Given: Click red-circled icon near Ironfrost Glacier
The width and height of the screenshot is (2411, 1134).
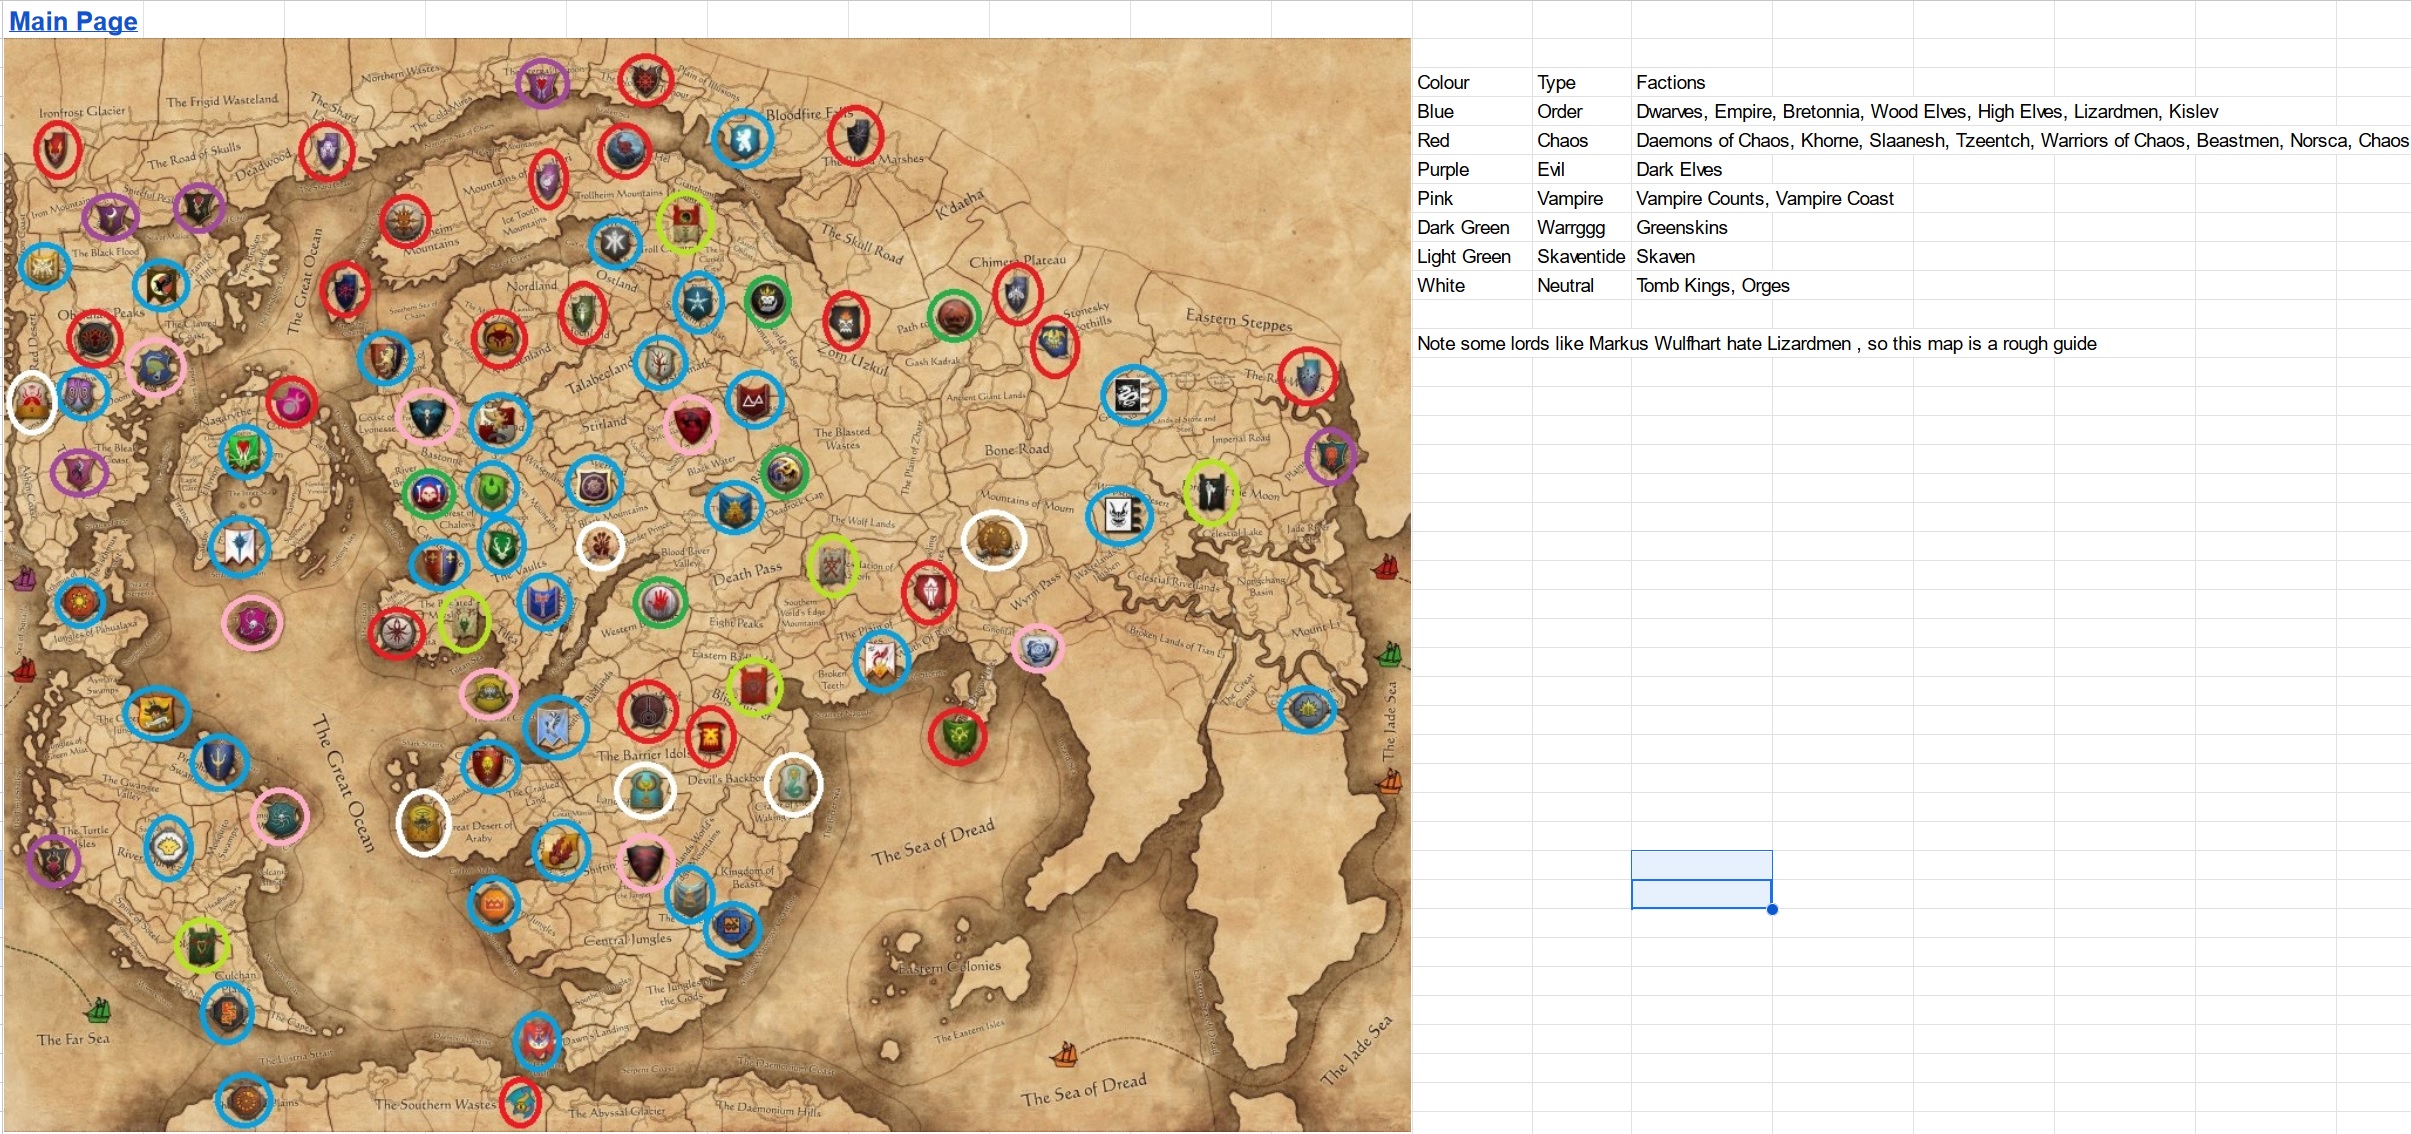Looking at the screenshot, I should point(57,150).
